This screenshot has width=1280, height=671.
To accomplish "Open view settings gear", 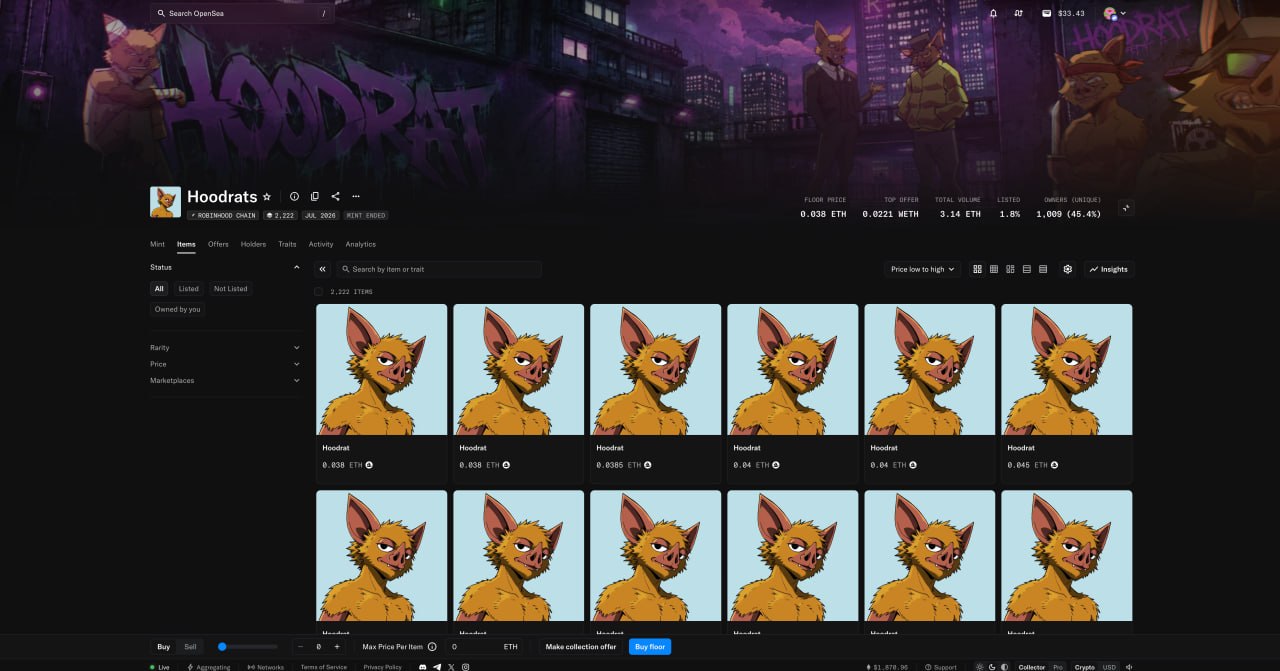I will 1068,269.
